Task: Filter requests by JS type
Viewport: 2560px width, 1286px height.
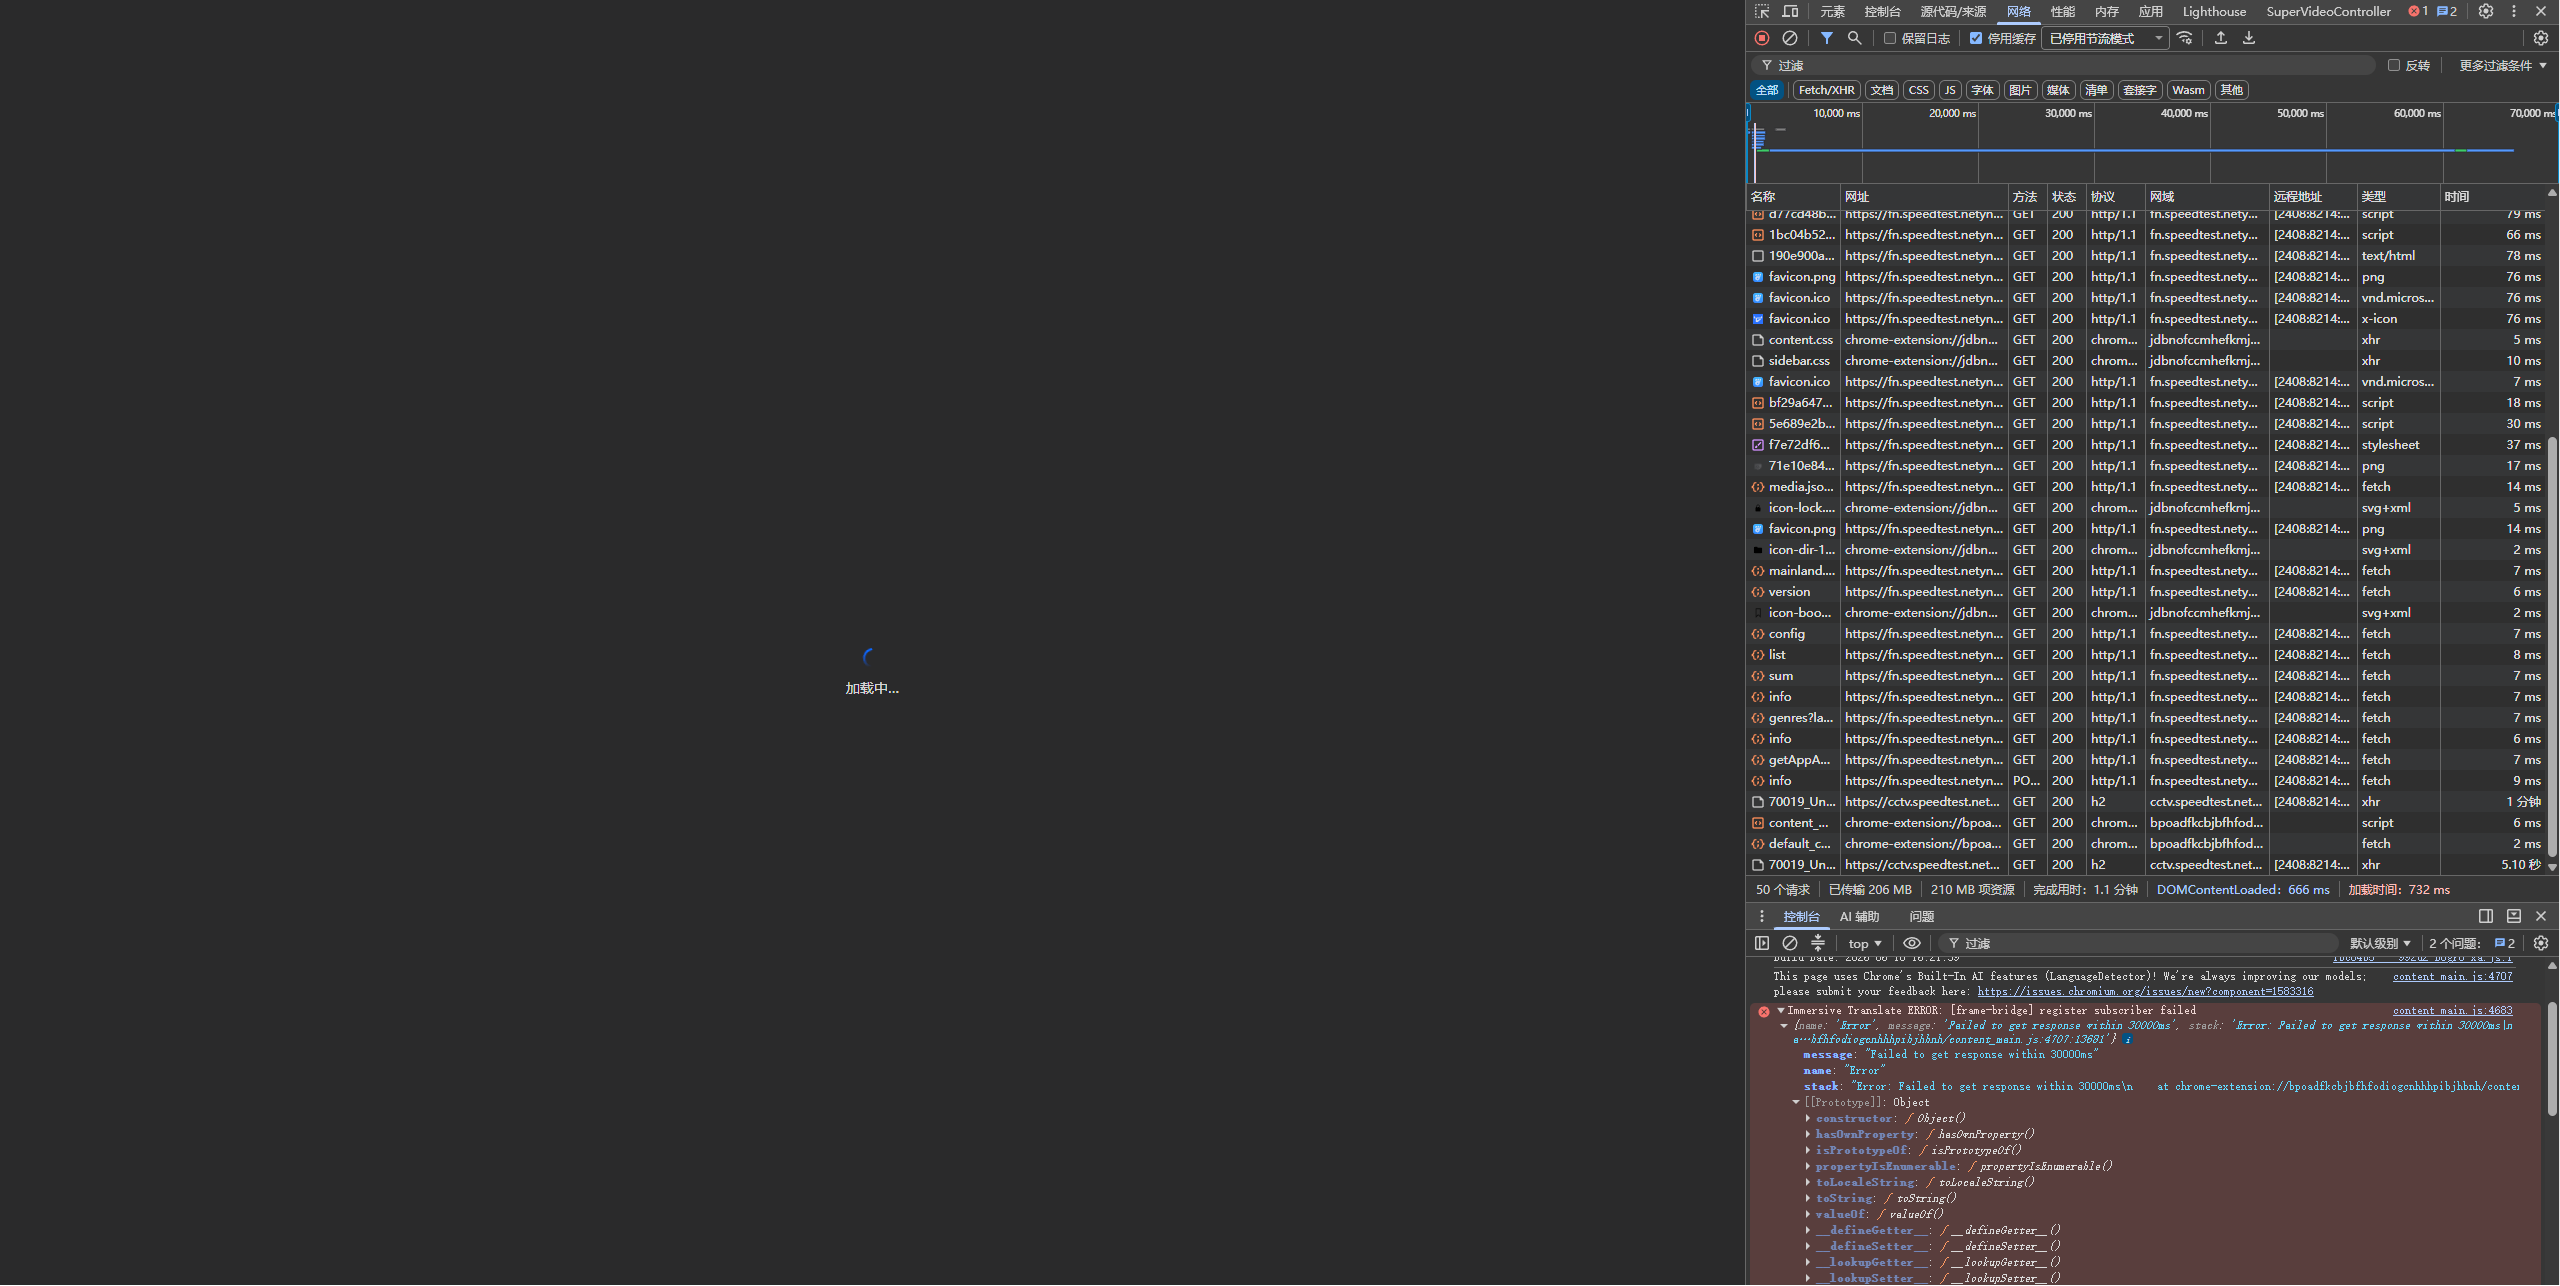Action: coord(1950,90)
